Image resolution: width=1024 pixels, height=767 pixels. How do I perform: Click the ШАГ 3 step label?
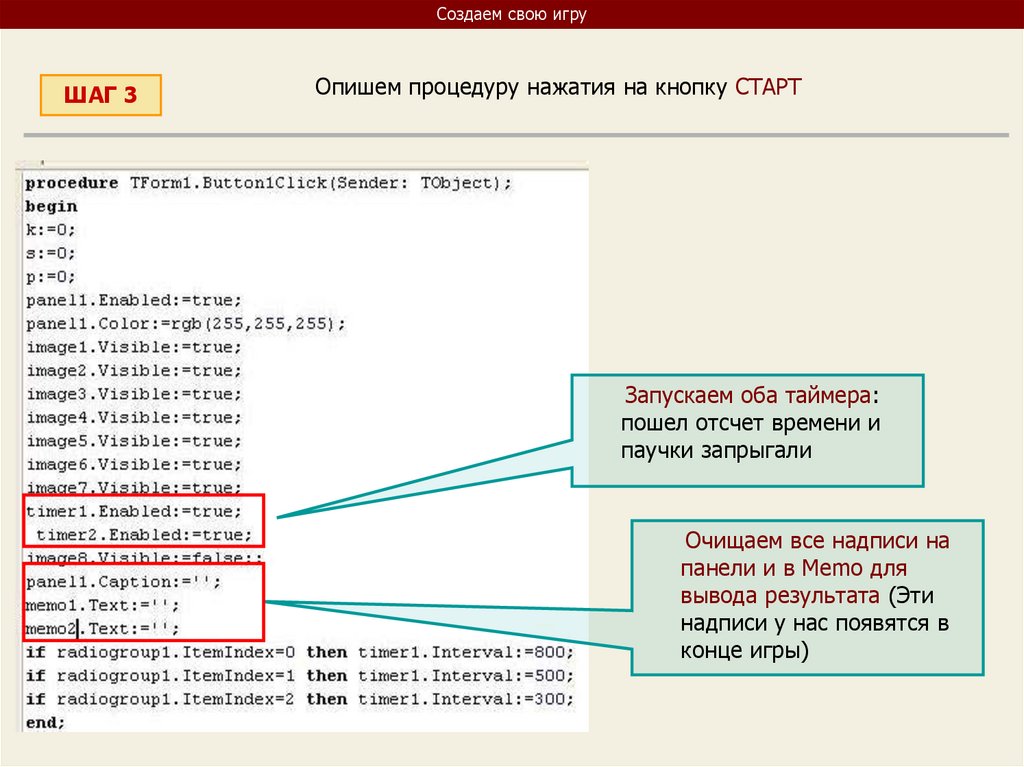point(101,95)
